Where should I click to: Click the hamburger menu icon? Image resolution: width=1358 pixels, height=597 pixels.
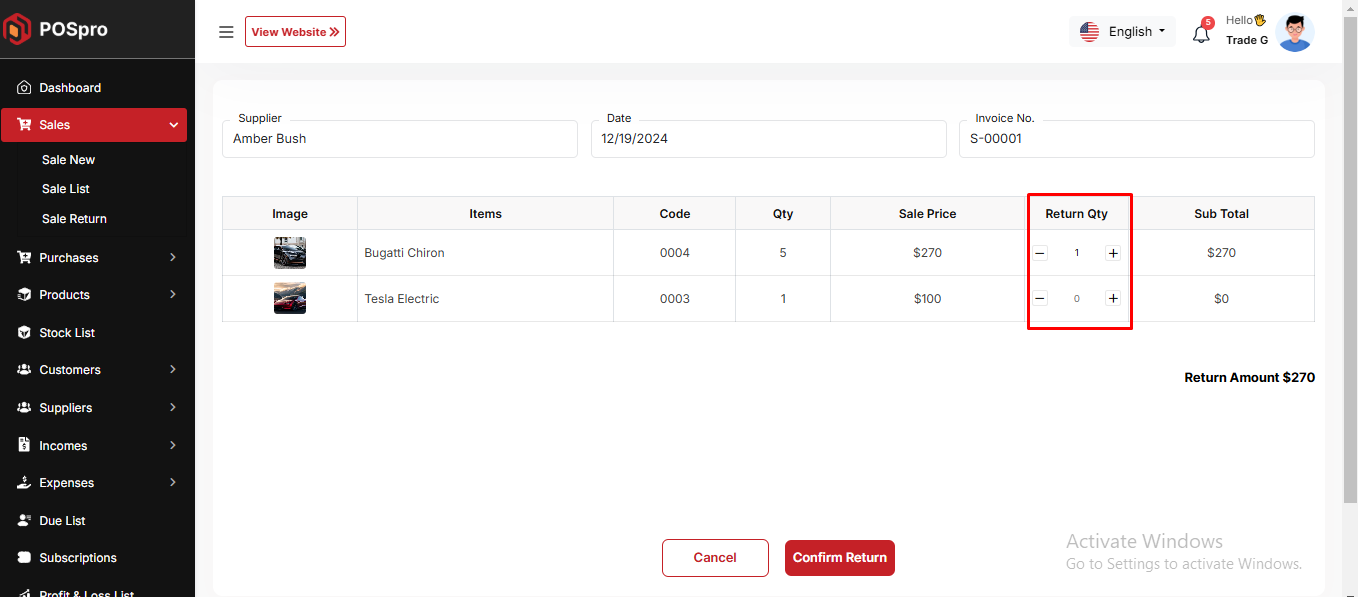coord(226,32)
